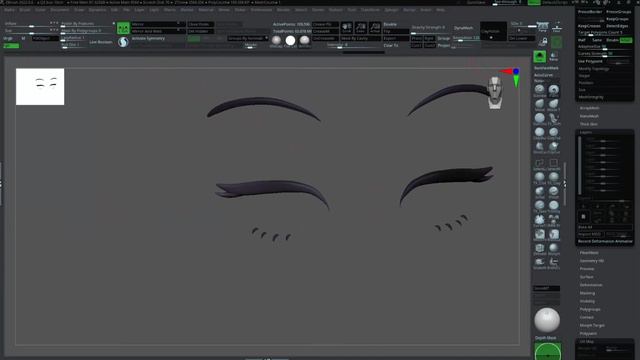
Task: Open the current material sphere picker
Action: (547, 320)
